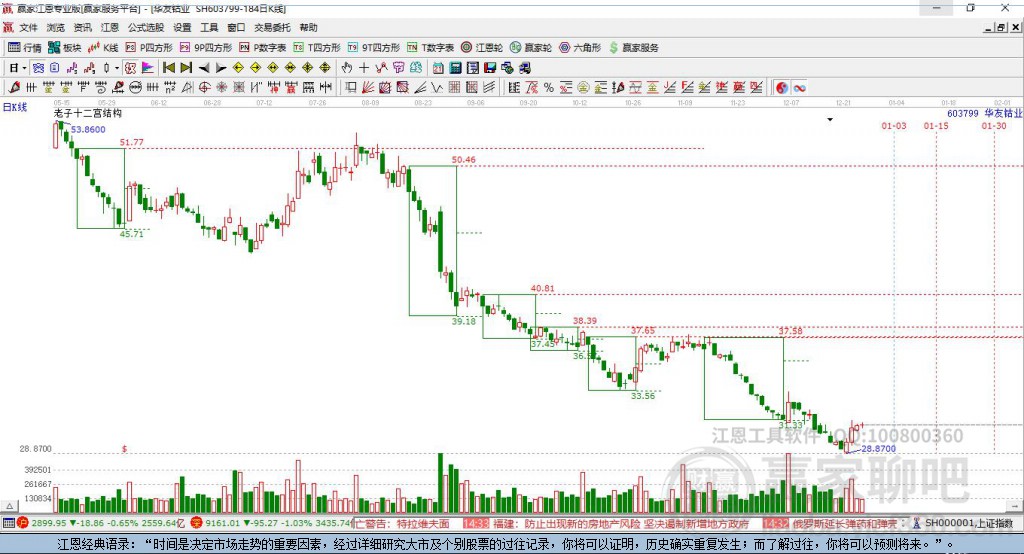1024x554 pixels.
Task: Click the 深 index badge in status bar
Action: pyautogui.click(x=196, y=523)
